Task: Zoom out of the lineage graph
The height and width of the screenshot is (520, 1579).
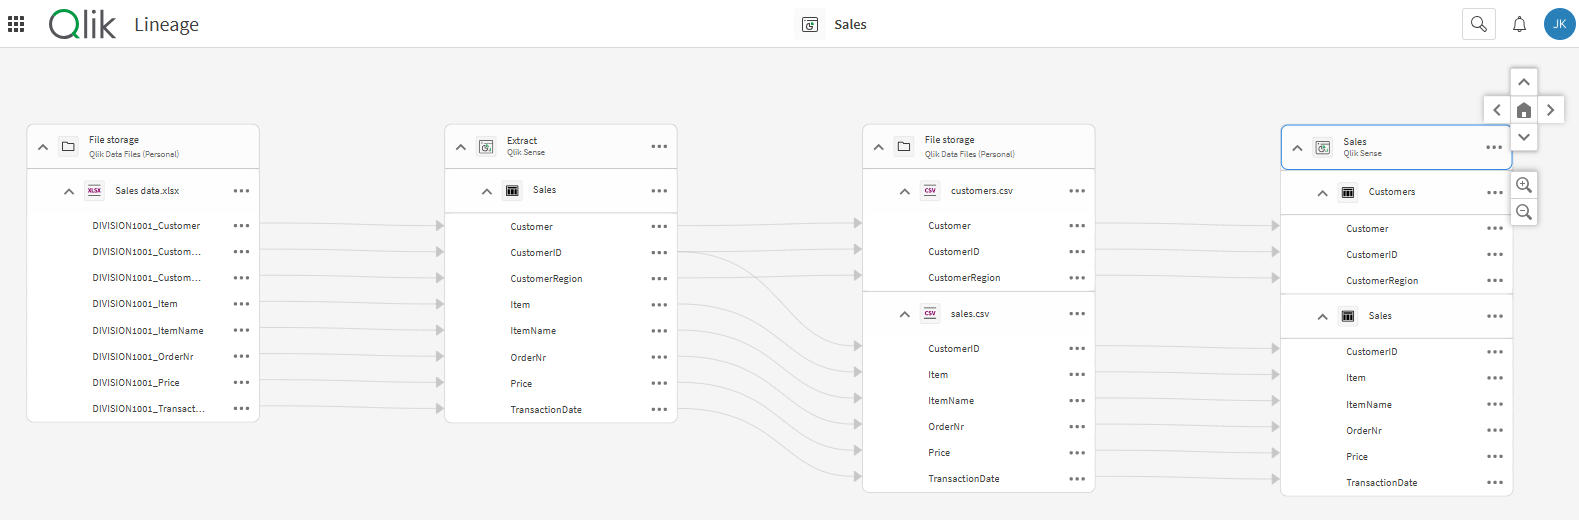Action: (x=1523, y=212)
